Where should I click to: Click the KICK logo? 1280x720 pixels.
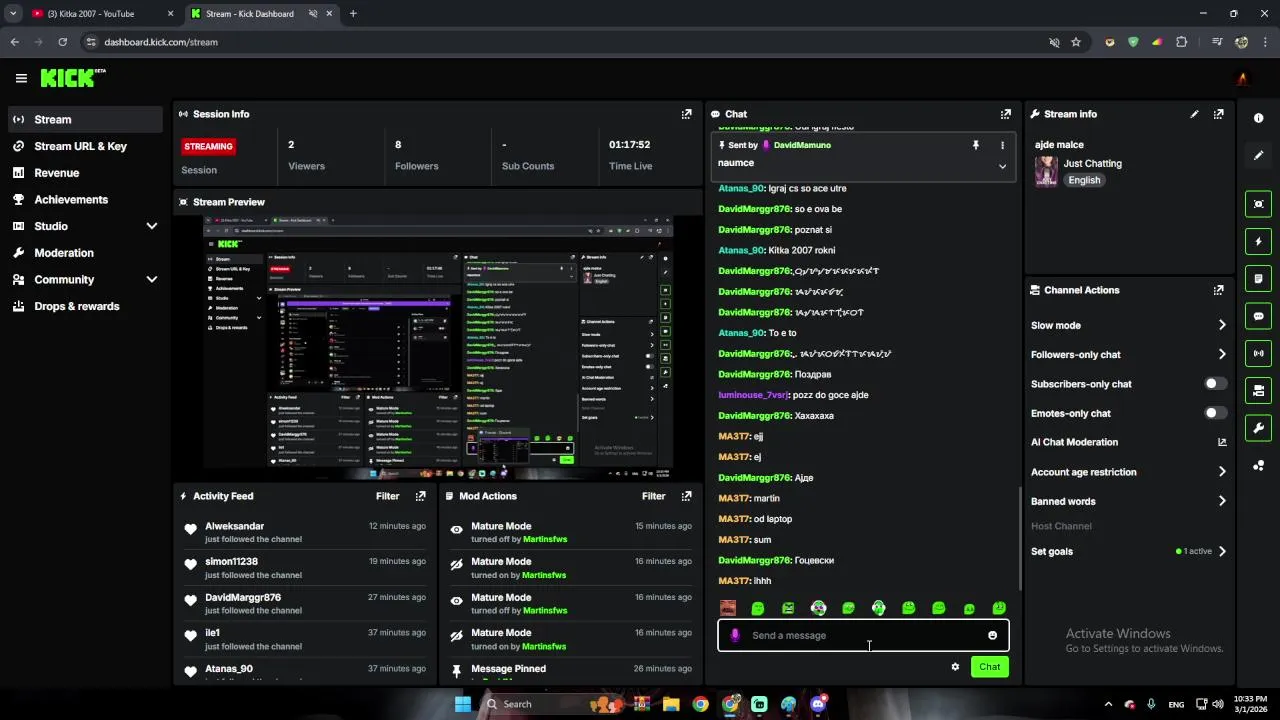point(72,78)
